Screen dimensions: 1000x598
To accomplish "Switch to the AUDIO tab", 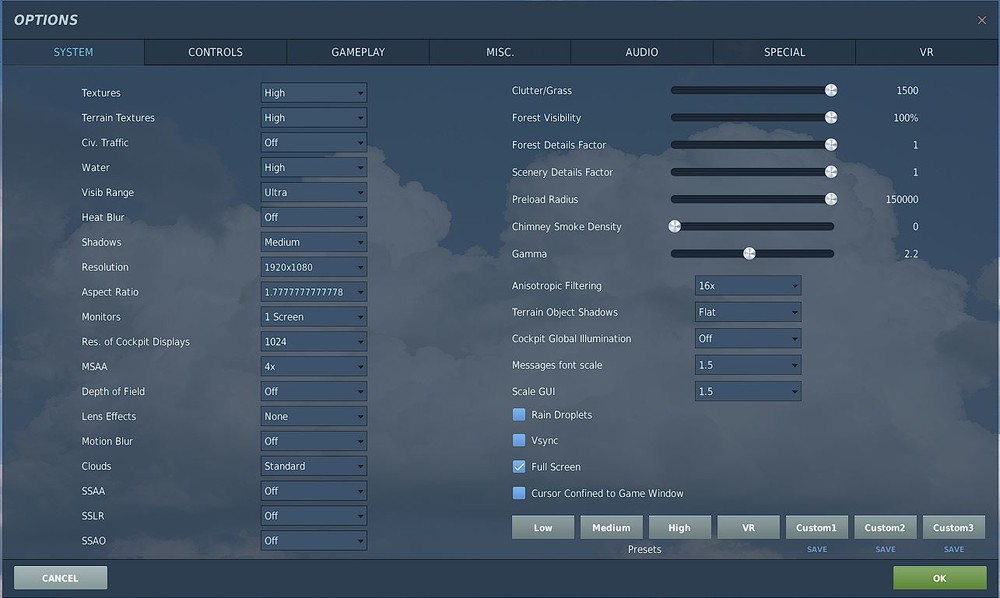I will click(641, 52).
